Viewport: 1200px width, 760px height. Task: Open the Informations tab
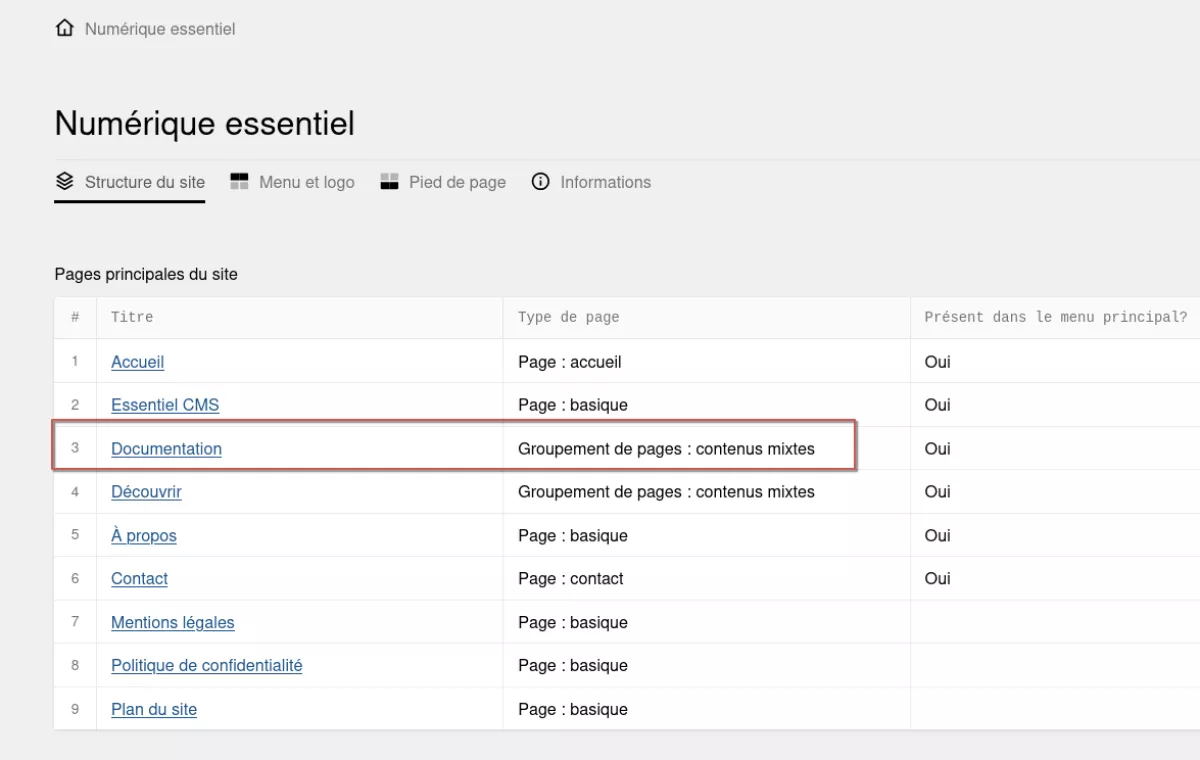(592, 182)
